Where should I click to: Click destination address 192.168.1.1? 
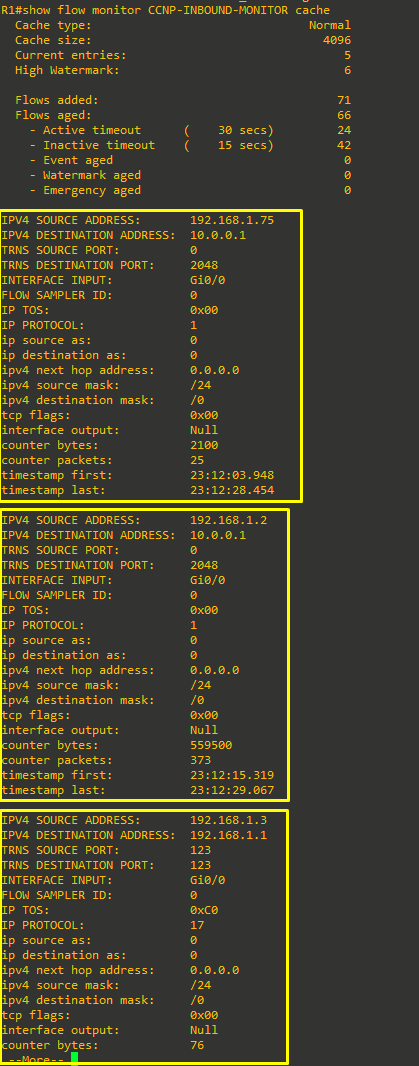point(228,835)
